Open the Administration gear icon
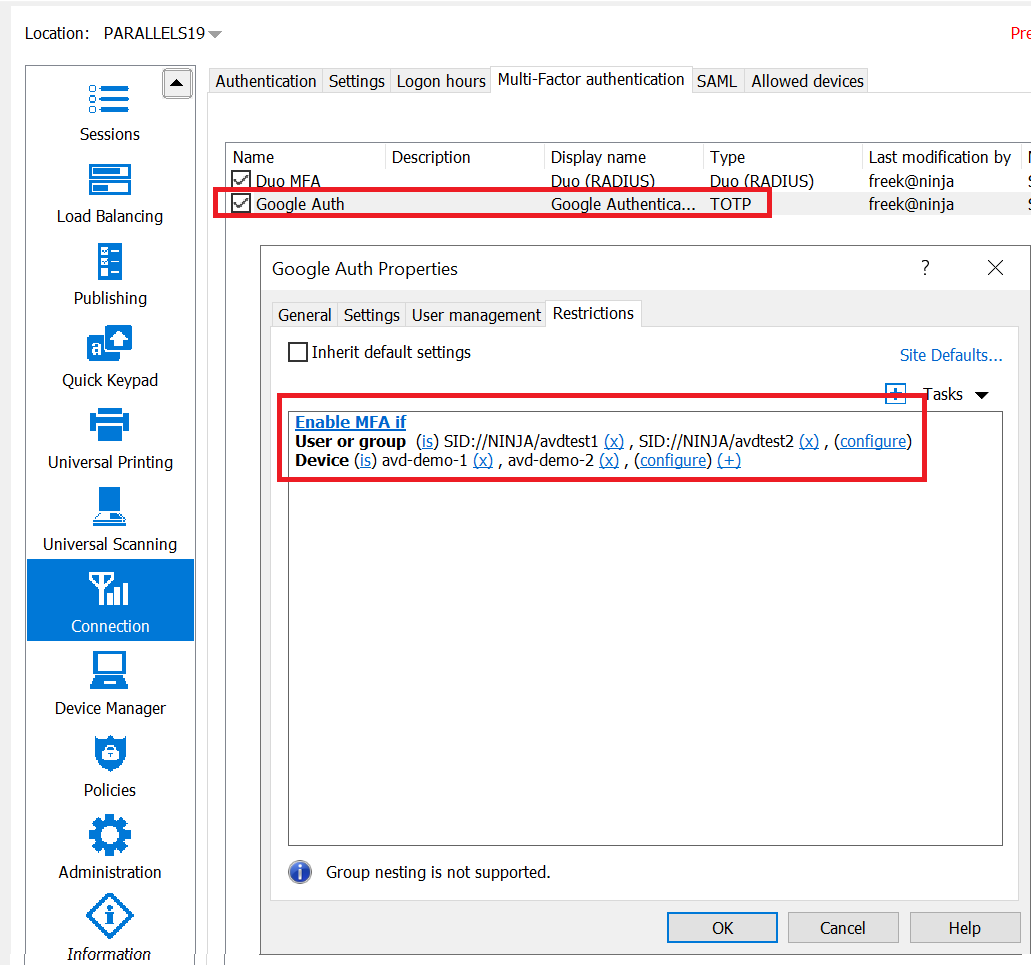The image size is (1035, 965). (110, 835)
